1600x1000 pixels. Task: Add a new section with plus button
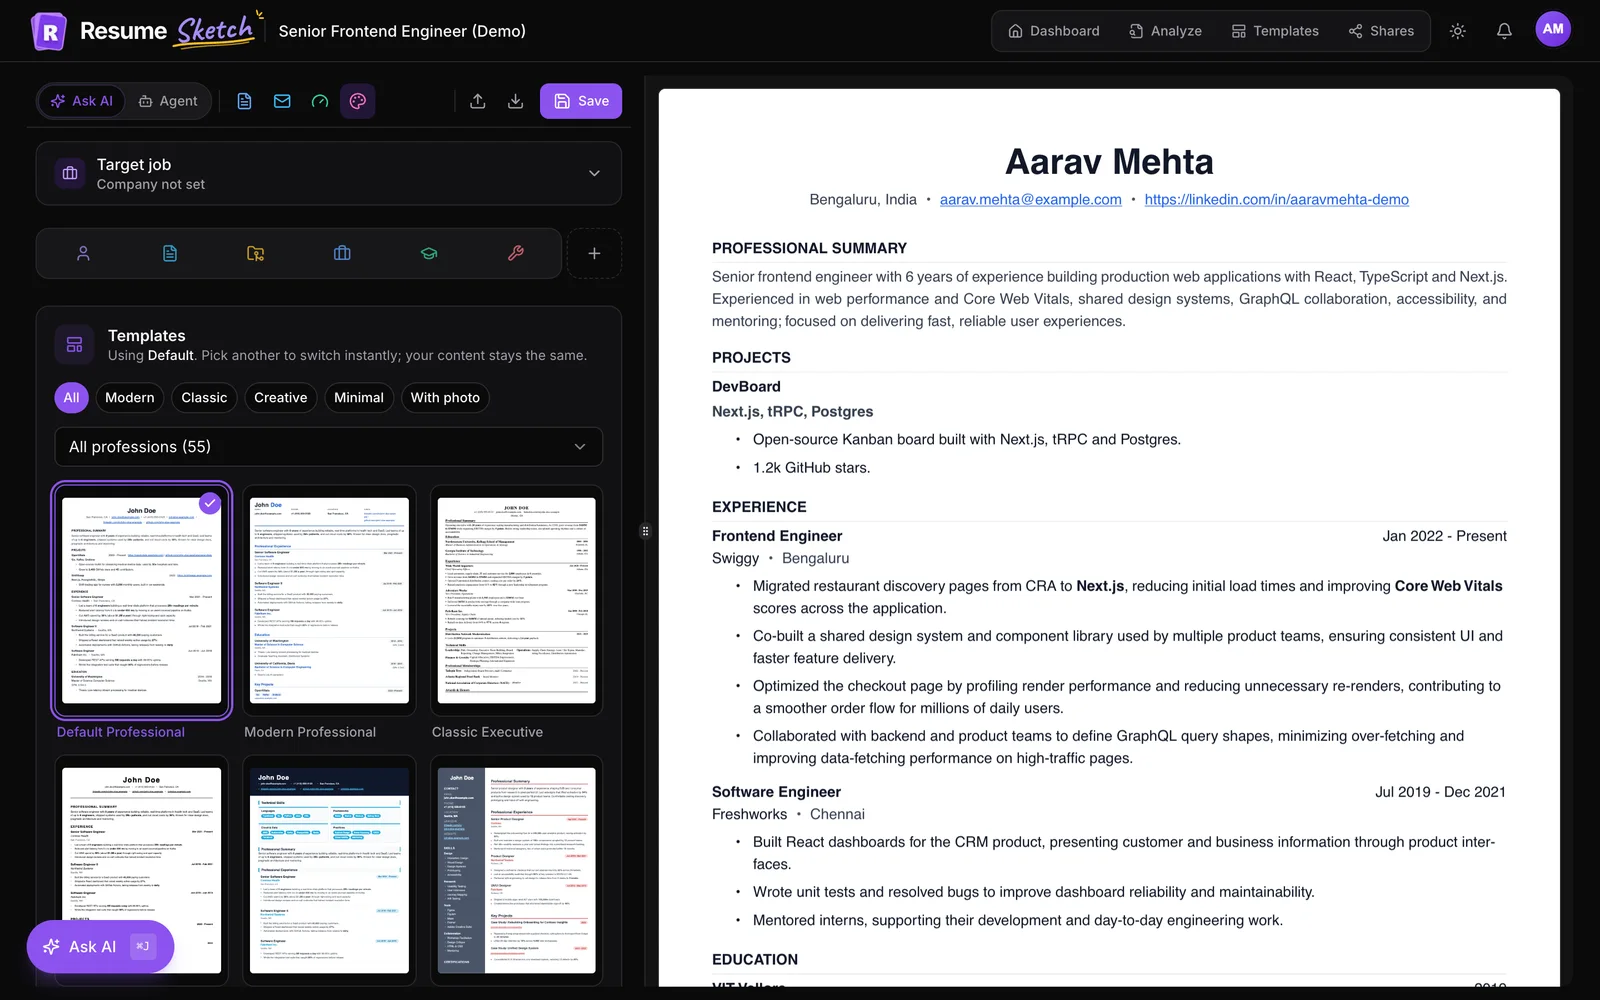(594, 254)
